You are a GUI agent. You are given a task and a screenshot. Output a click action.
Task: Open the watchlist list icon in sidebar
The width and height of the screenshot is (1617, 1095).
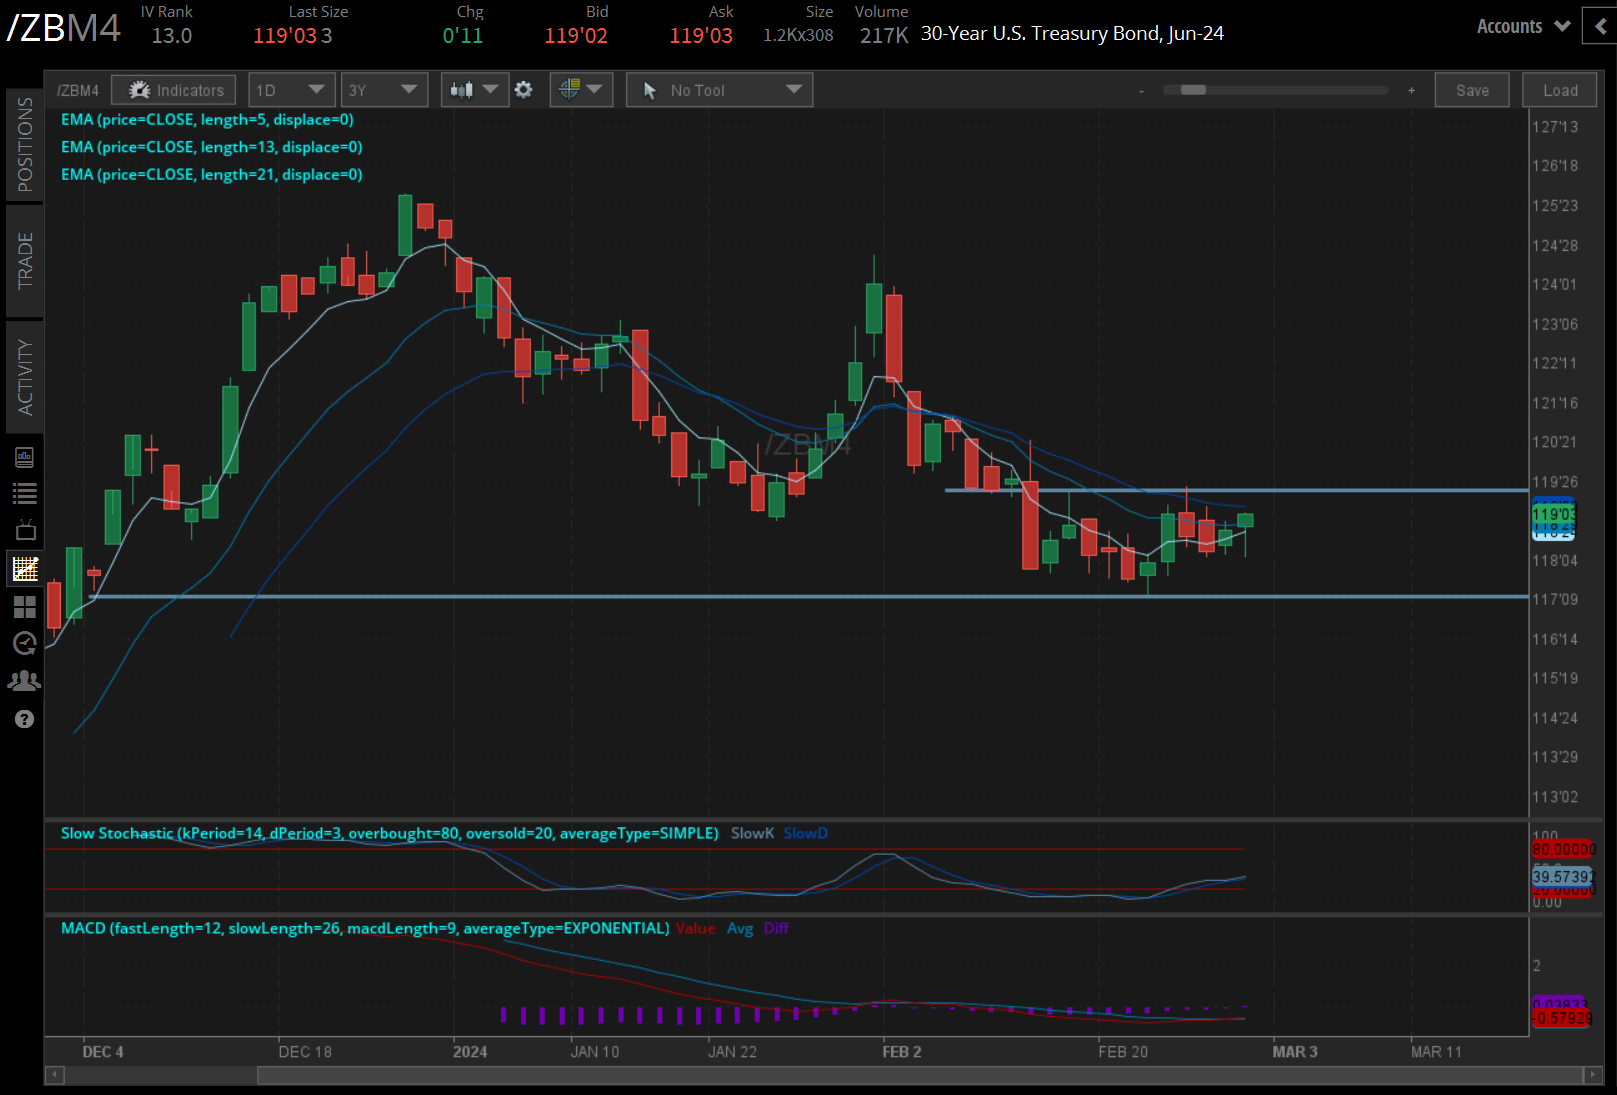tap(25, 493)
